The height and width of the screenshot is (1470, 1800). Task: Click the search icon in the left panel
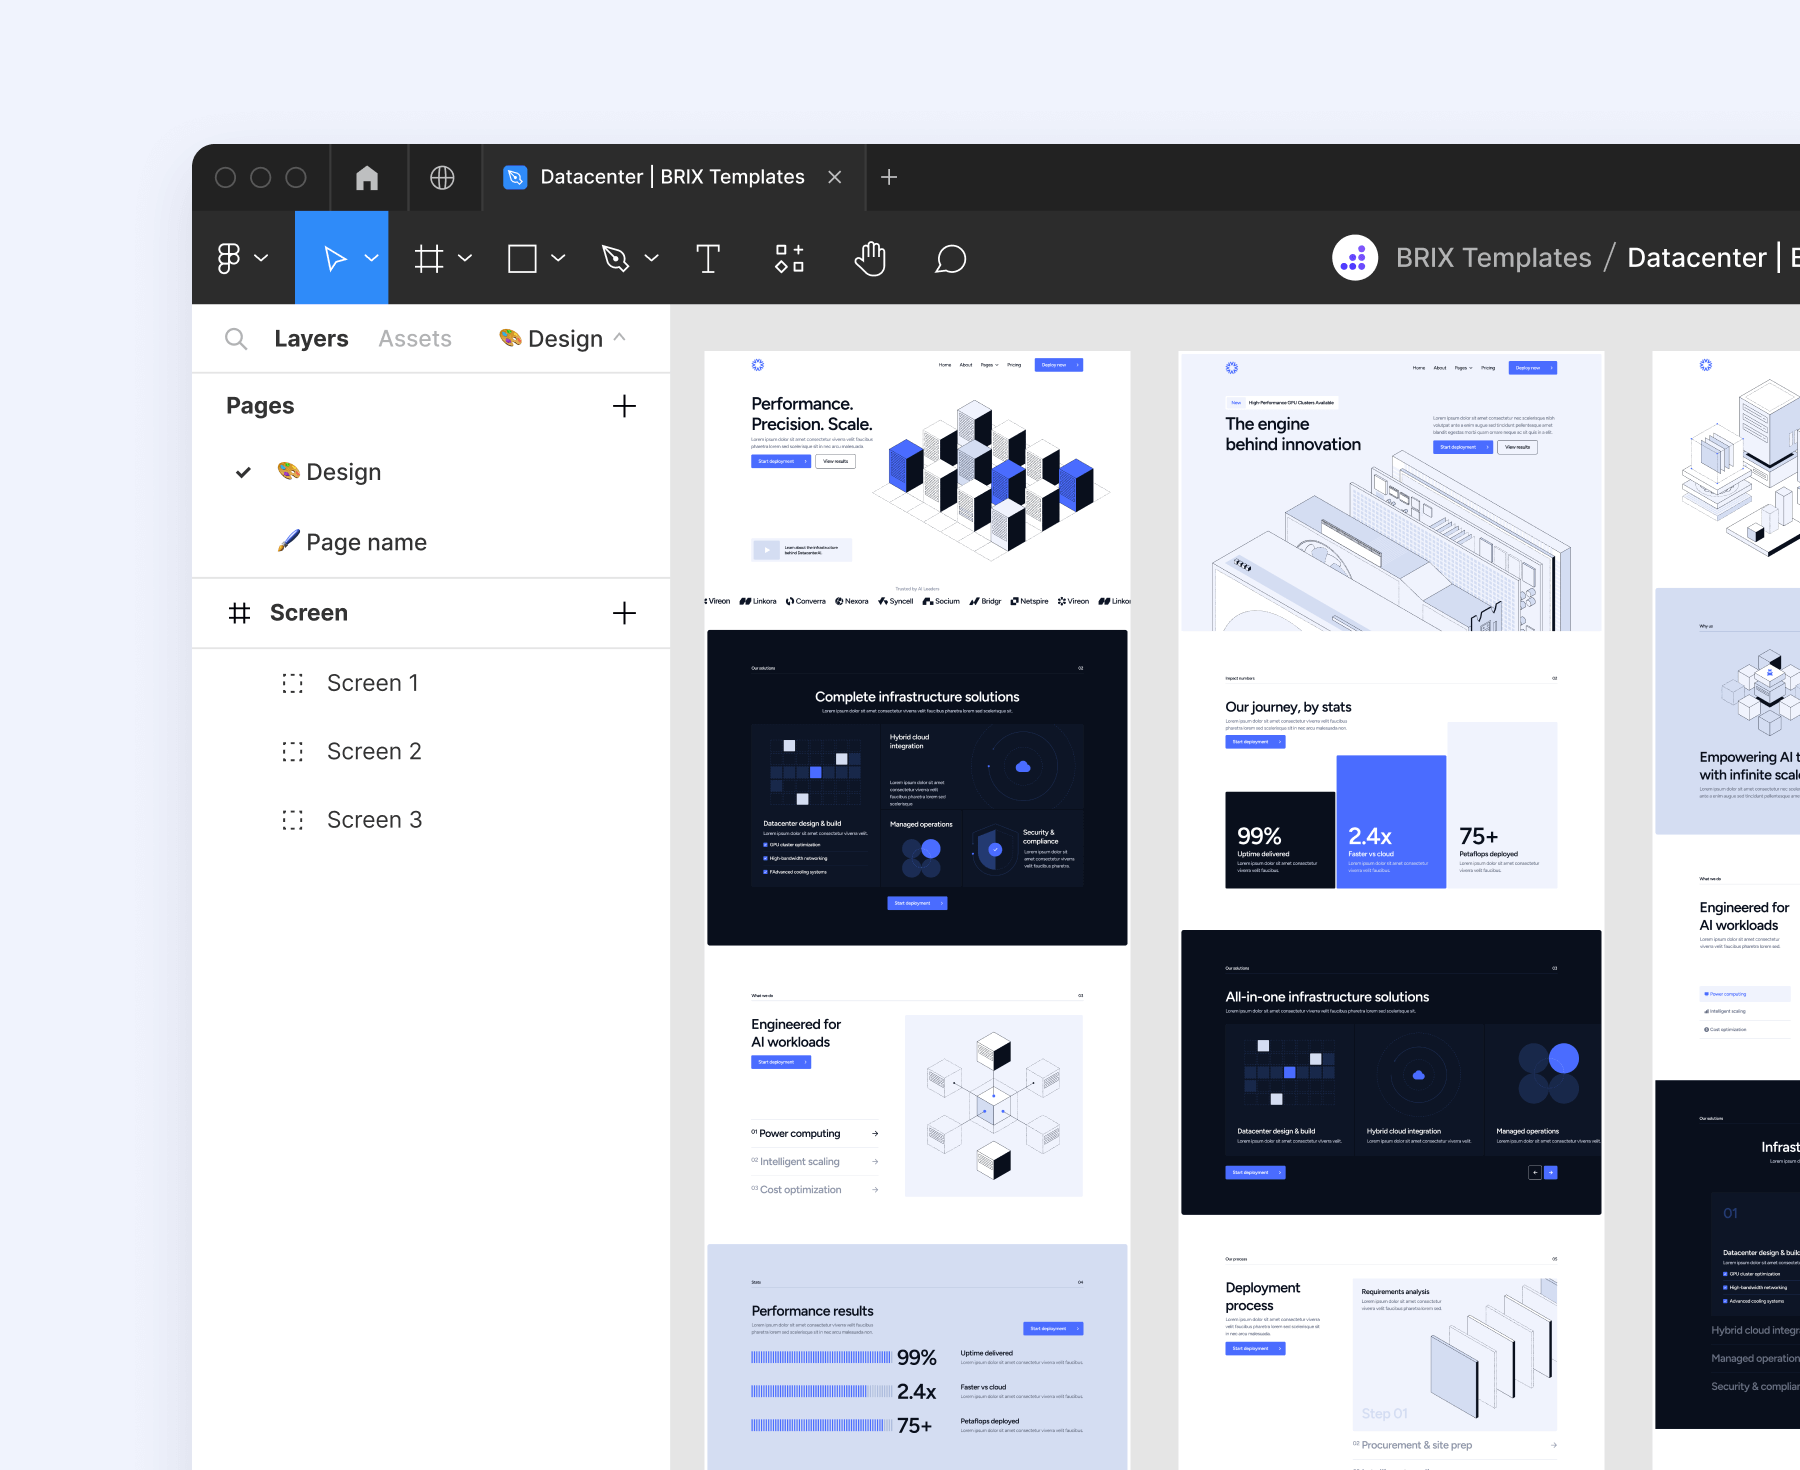pyautogui.click(x=236, y=338)
